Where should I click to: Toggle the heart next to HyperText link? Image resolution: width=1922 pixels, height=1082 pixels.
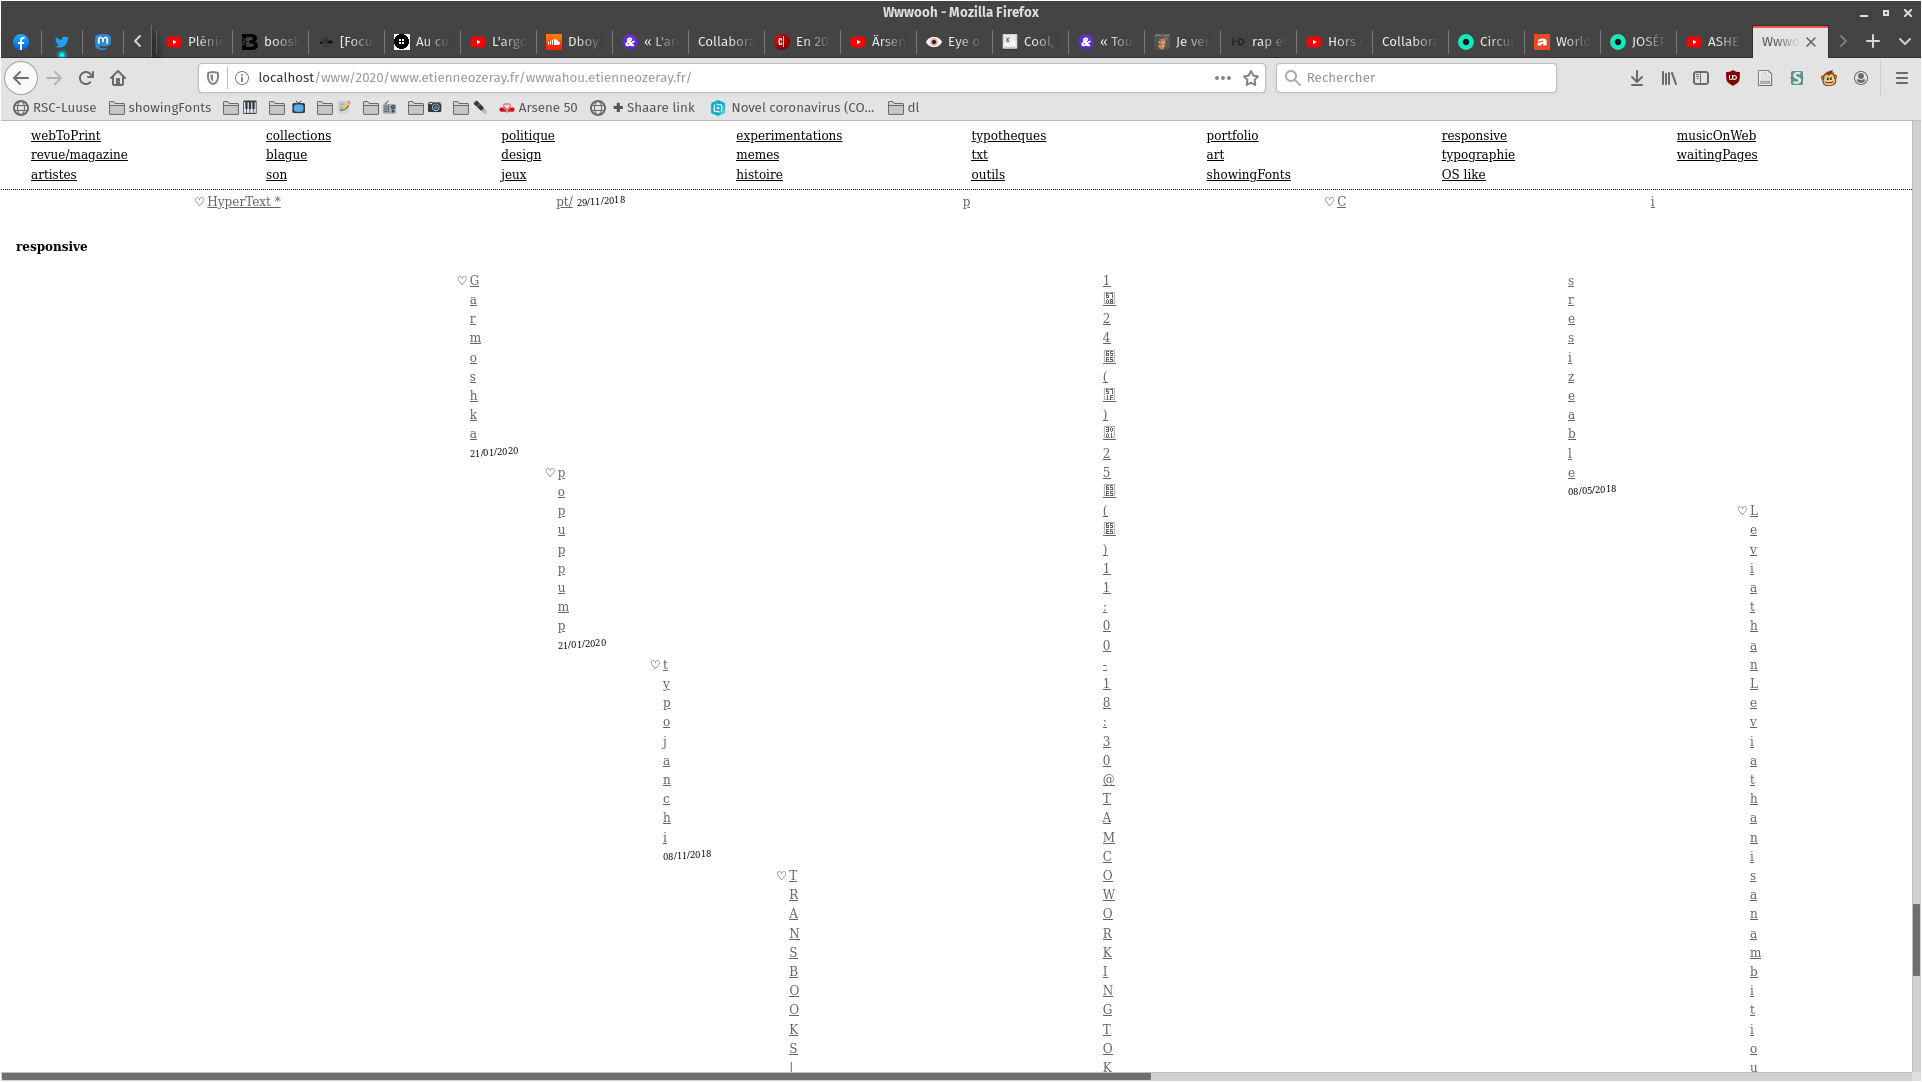[200, 202]
